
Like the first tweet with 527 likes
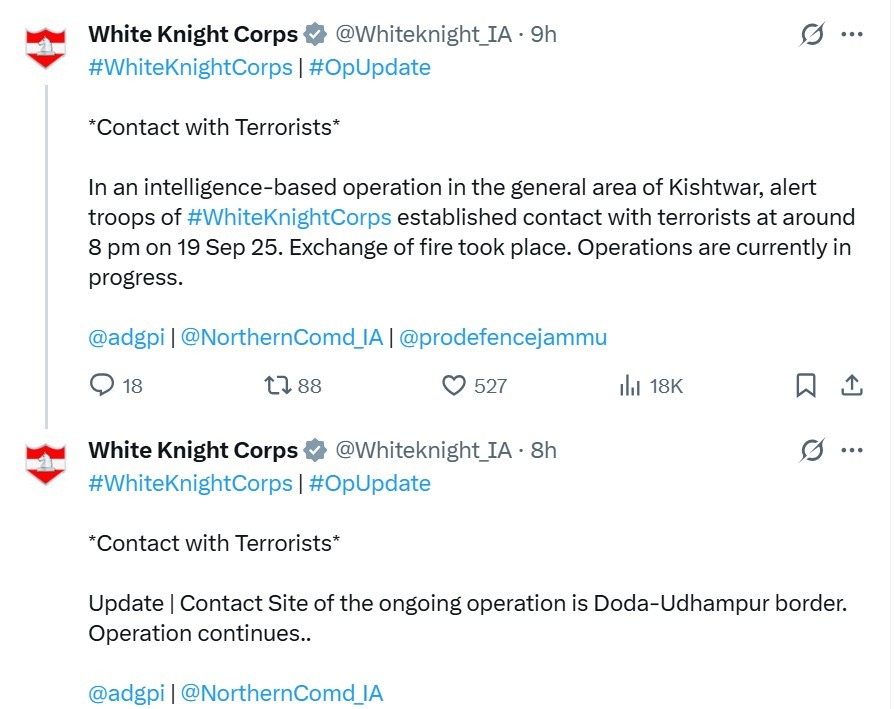pos(455,385)
